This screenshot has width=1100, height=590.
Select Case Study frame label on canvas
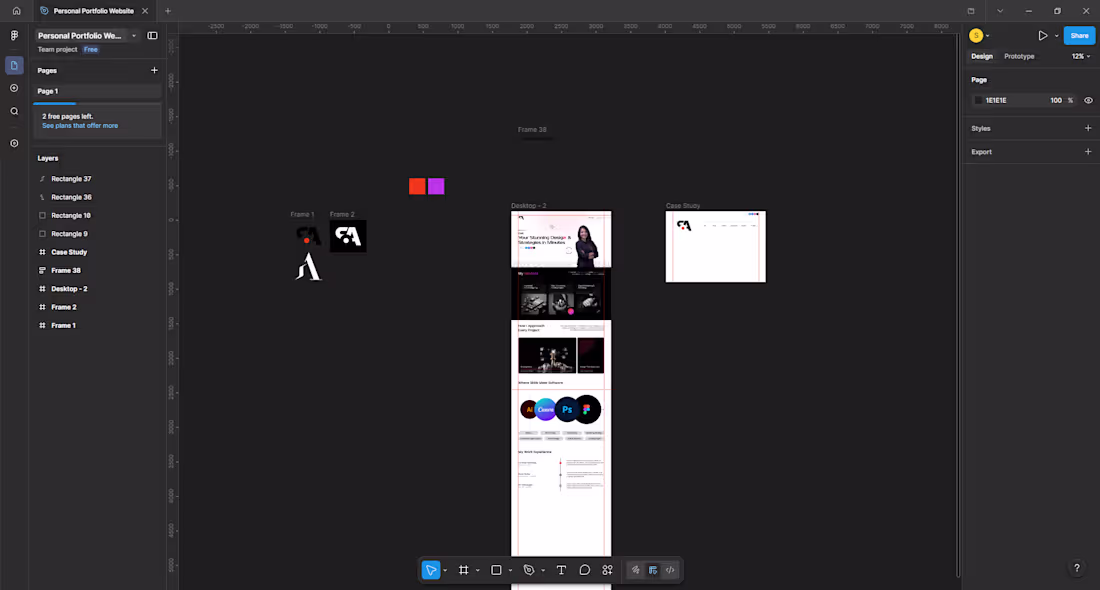pos(683,206)
